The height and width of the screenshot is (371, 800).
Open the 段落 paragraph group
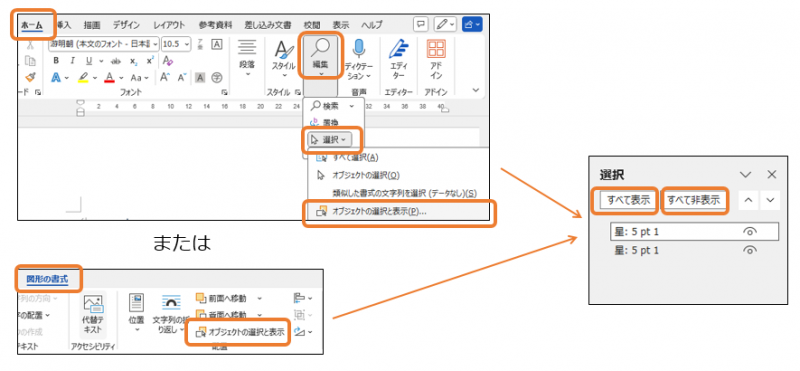pos(247,58)
